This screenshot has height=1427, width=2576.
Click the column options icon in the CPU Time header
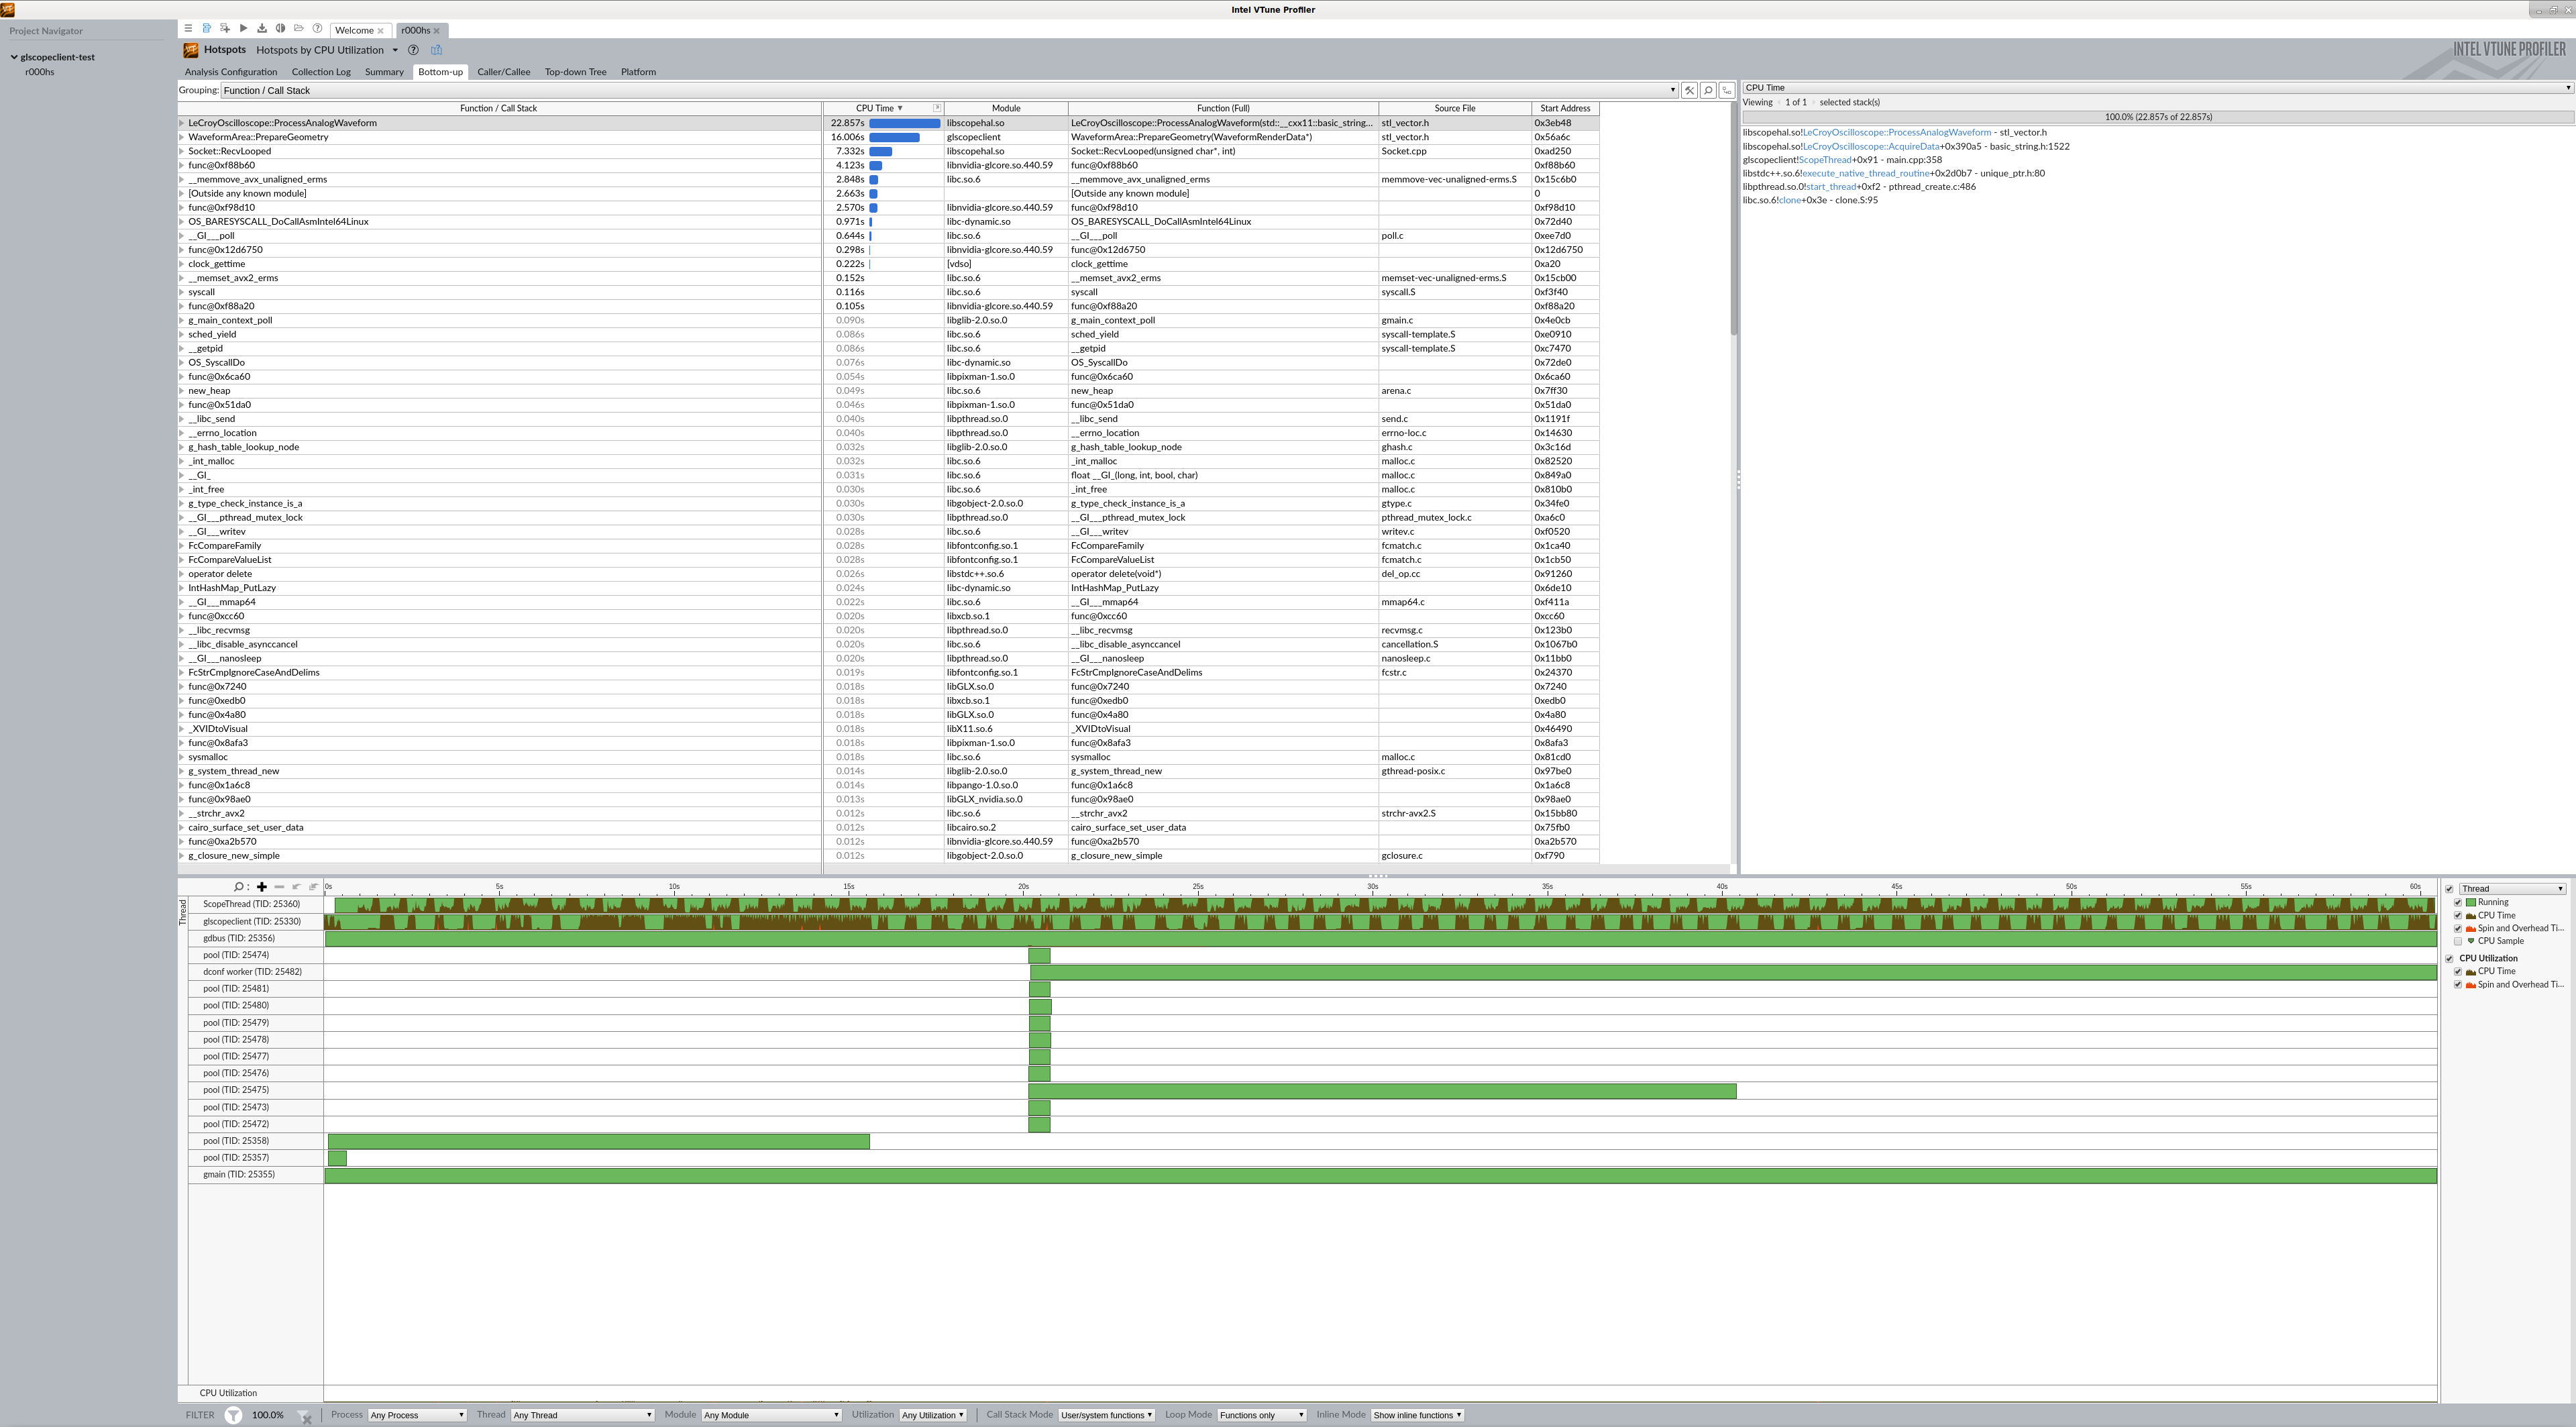pyautogui.click(x=937, y=108)
